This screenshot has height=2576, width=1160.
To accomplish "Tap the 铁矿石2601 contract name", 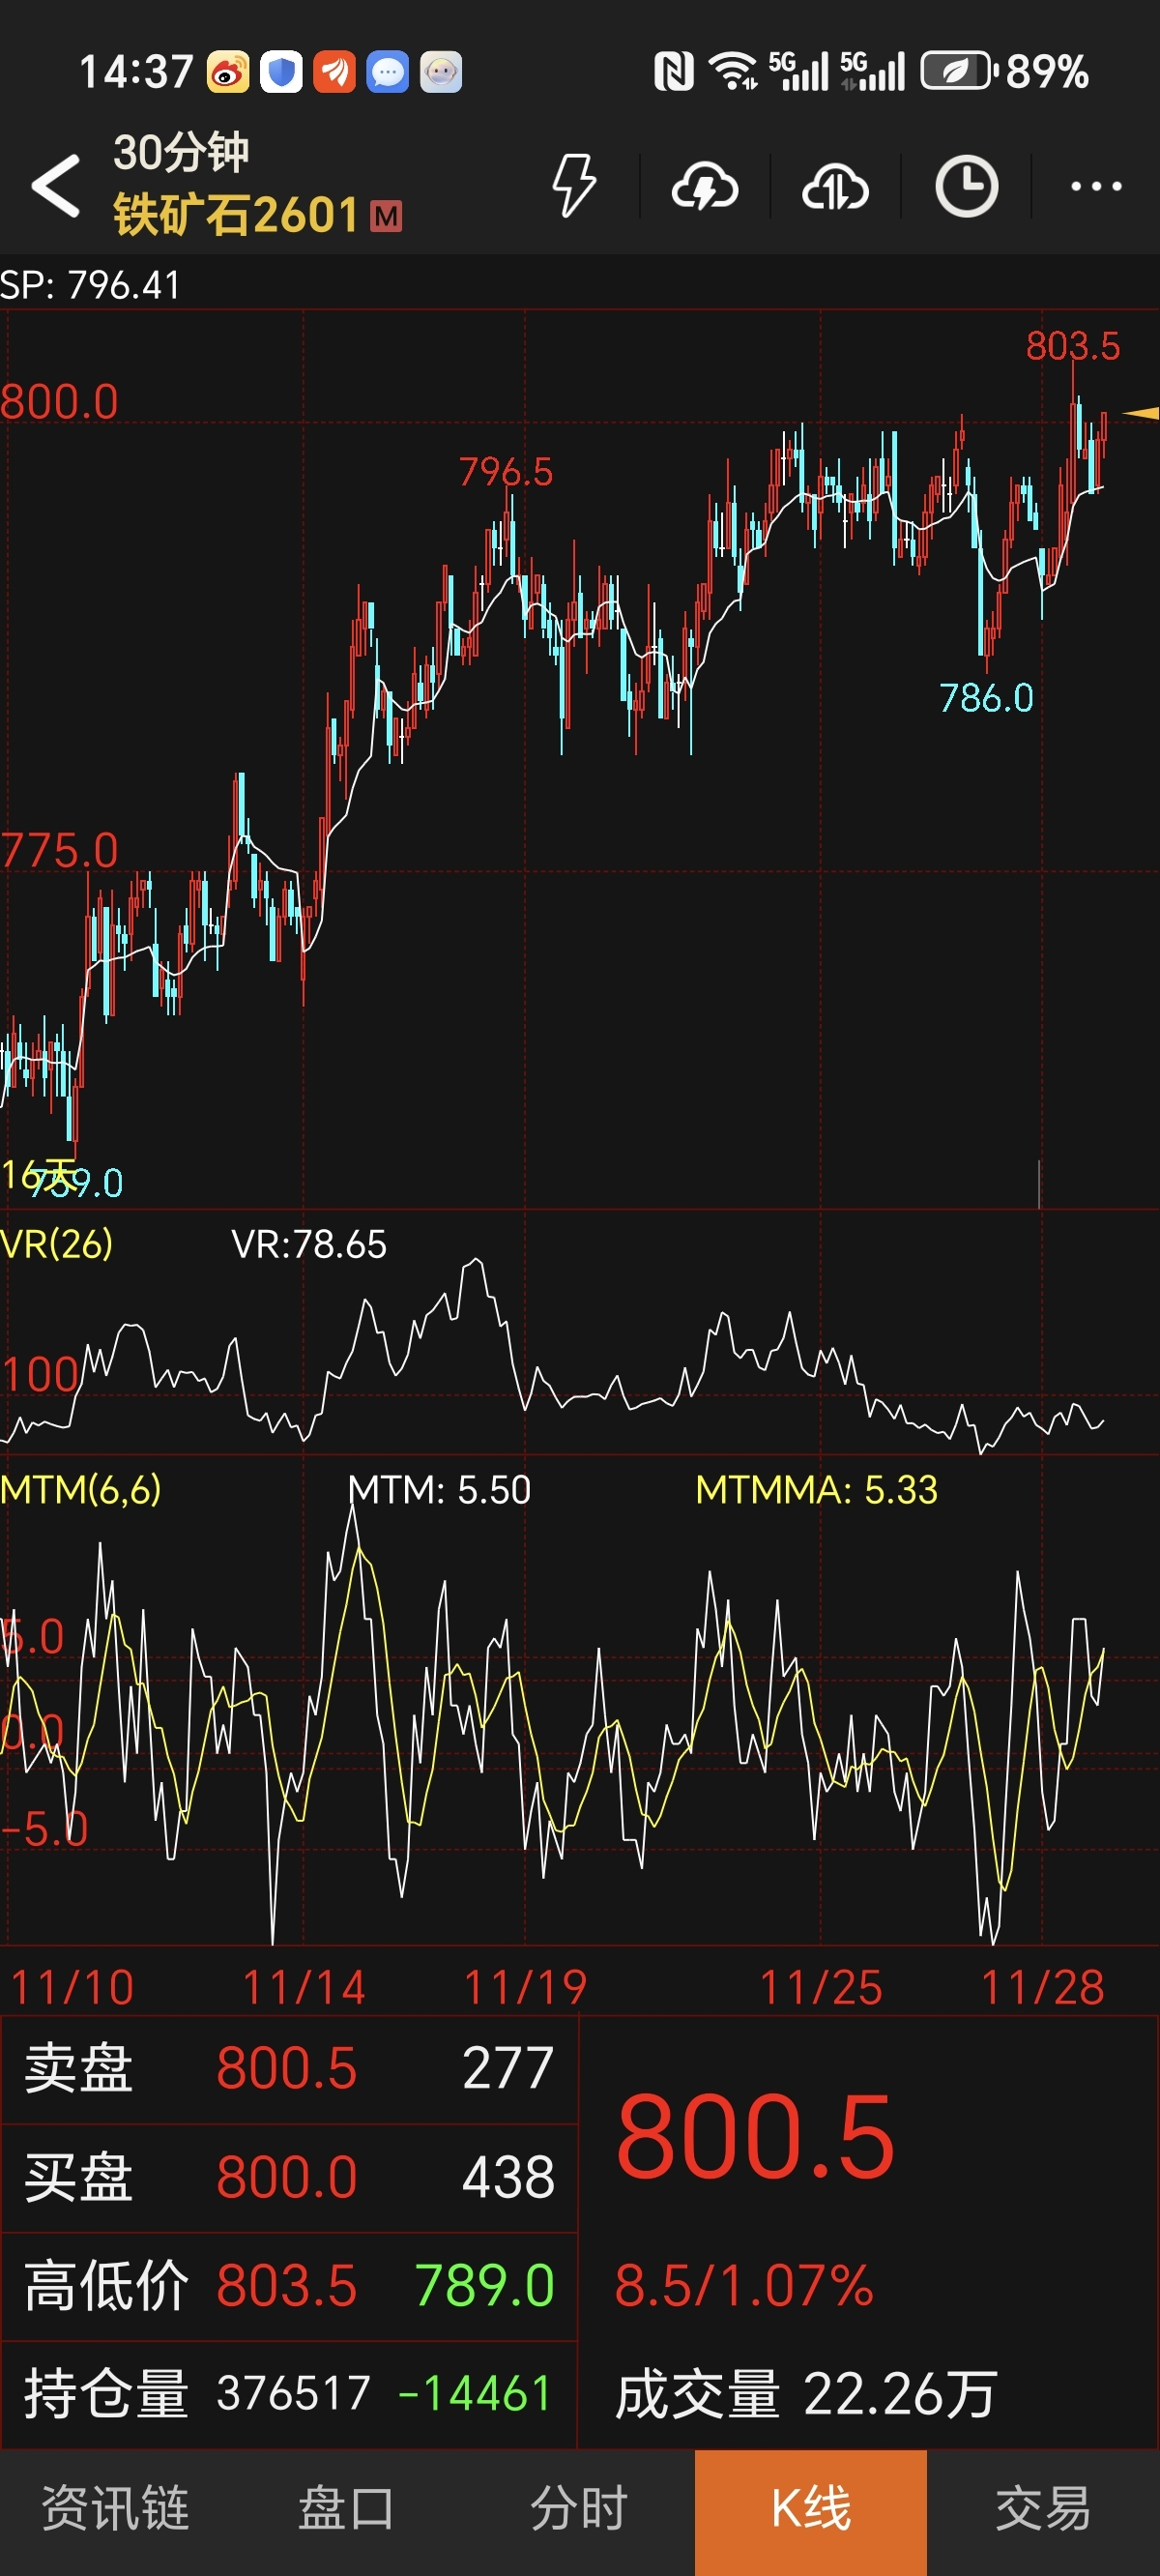I will (x=236, y=216).
